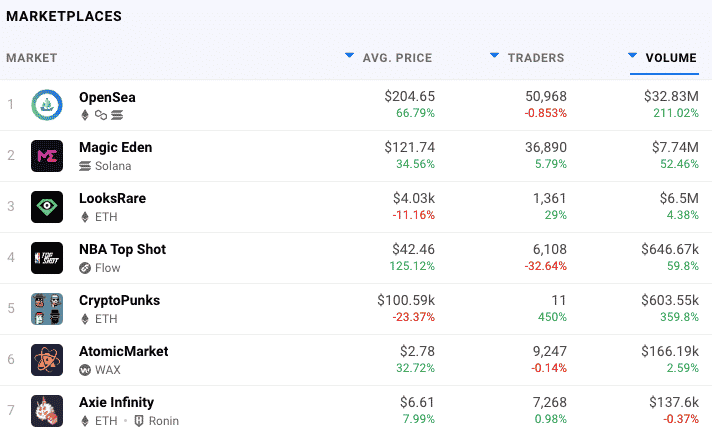Click LooksRare average price $4.03k

414,198
